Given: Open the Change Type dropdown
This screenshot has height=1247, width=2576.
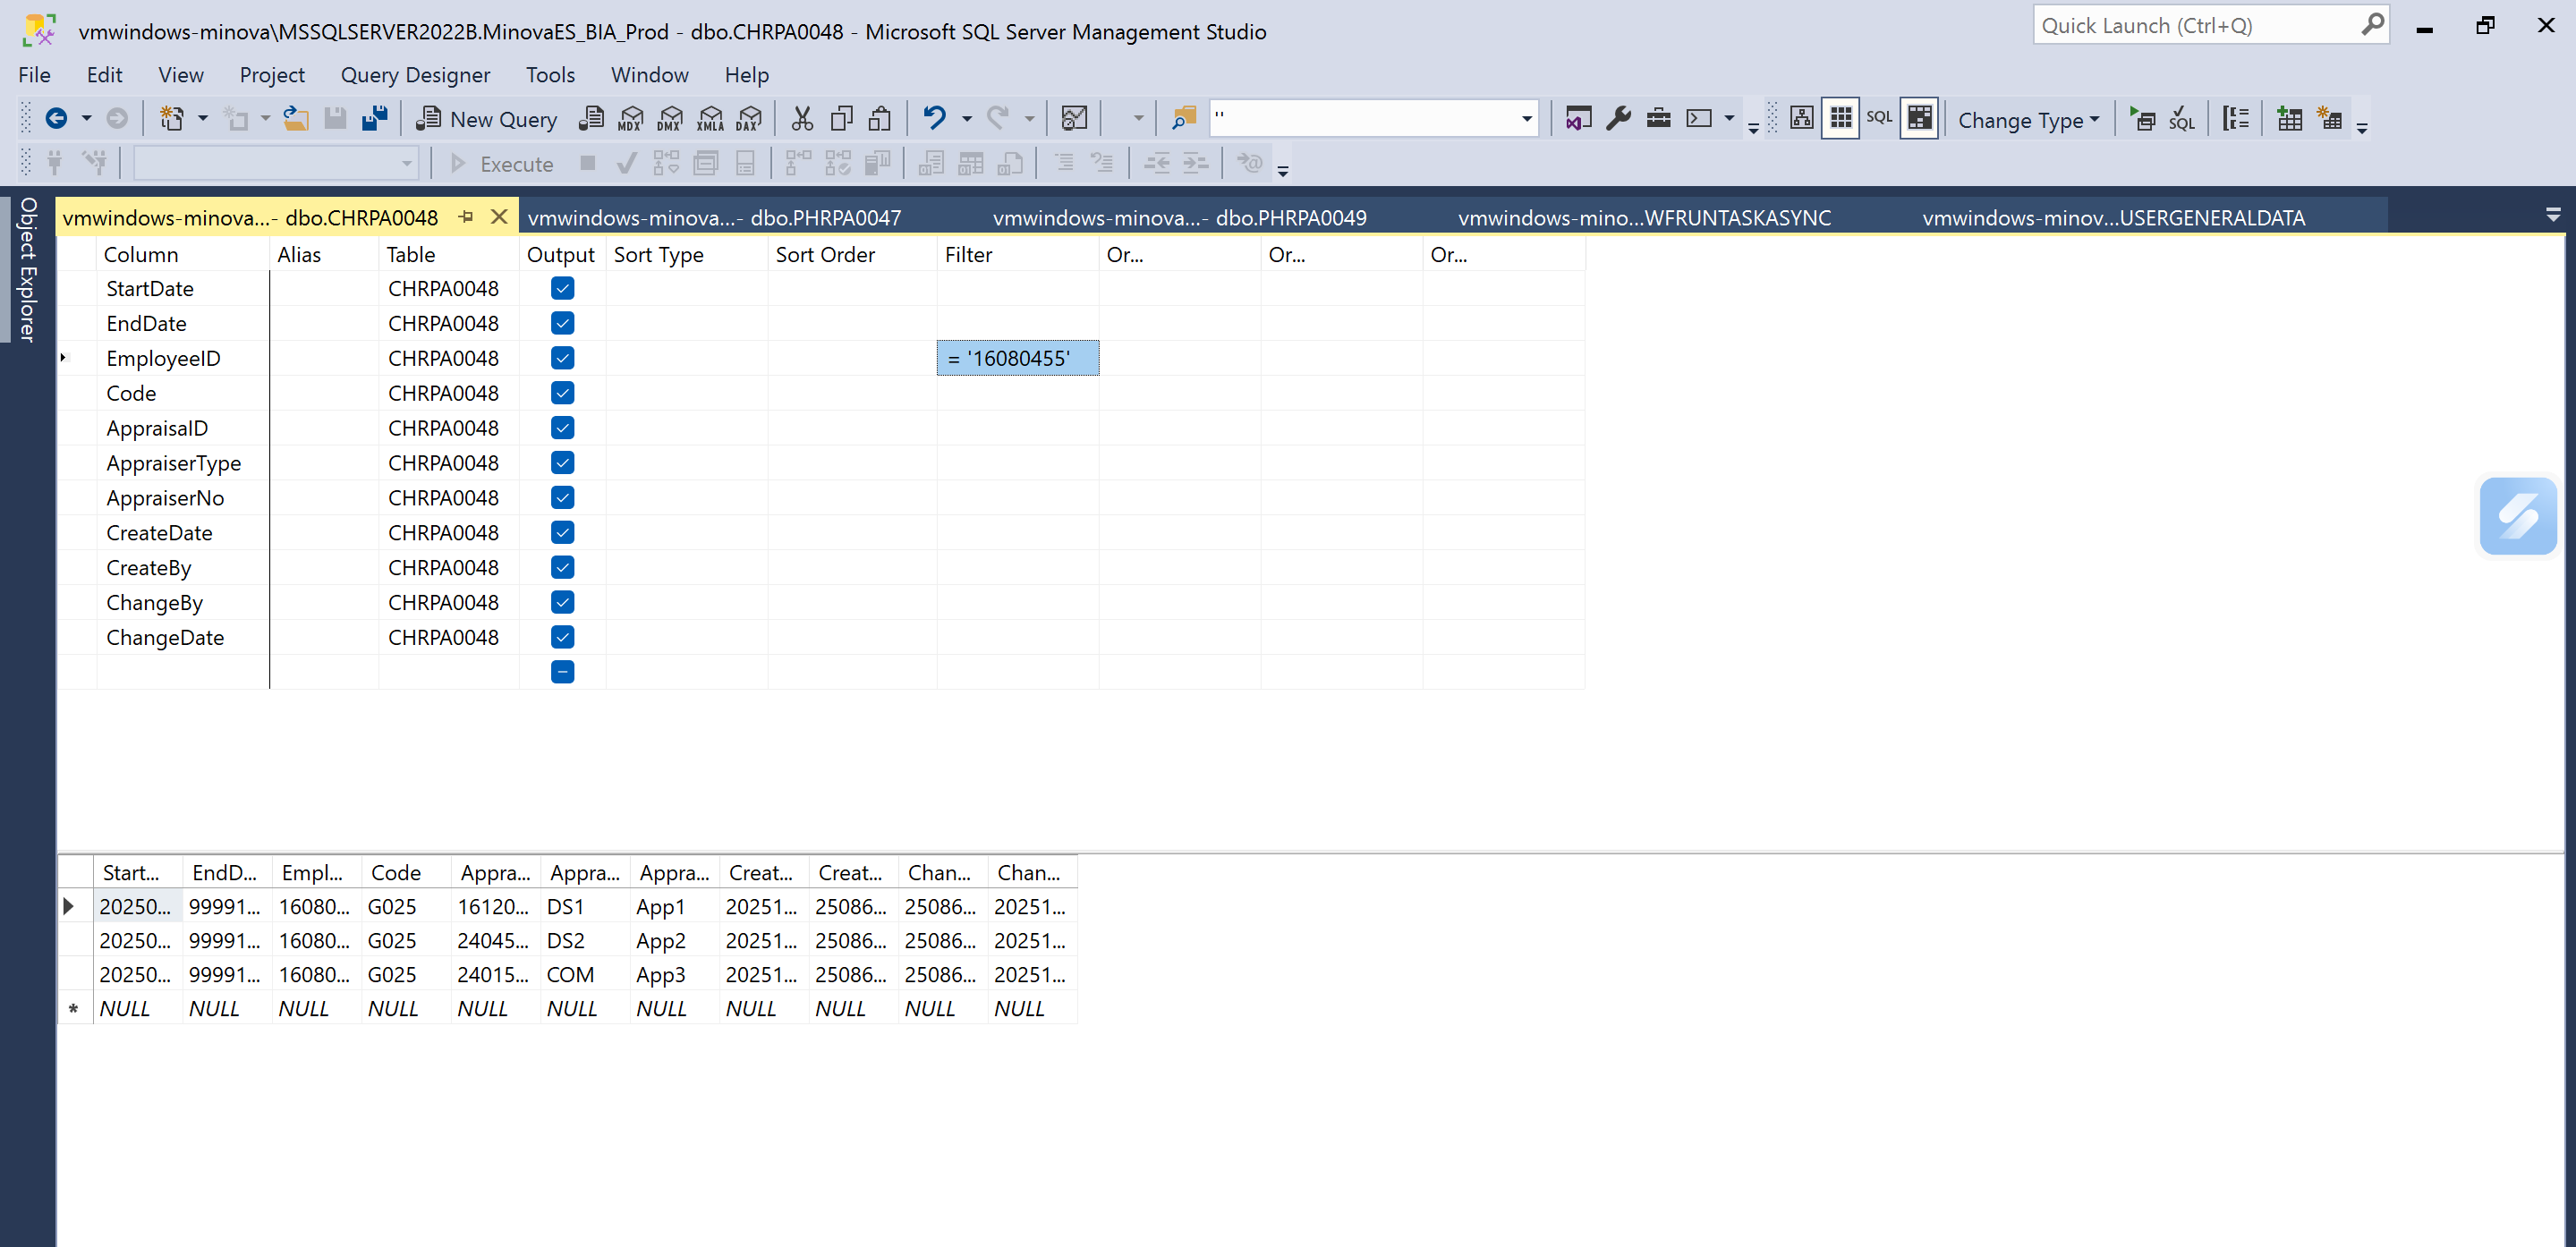Looking at the screenshot, I should 2028,119.
